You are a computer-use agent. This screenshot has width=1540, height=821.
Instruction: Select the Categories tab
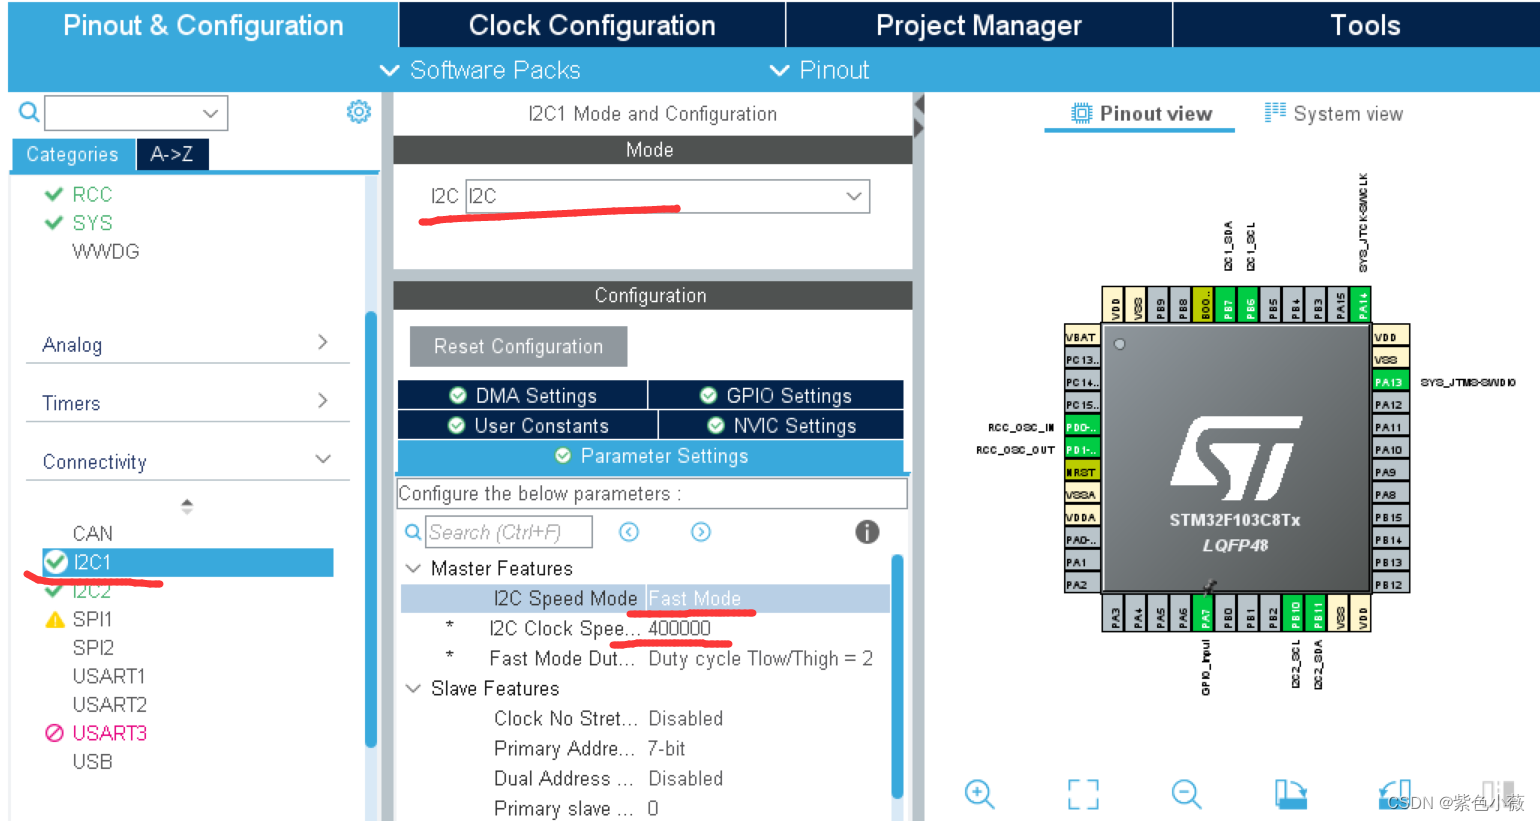coord(73,154)
